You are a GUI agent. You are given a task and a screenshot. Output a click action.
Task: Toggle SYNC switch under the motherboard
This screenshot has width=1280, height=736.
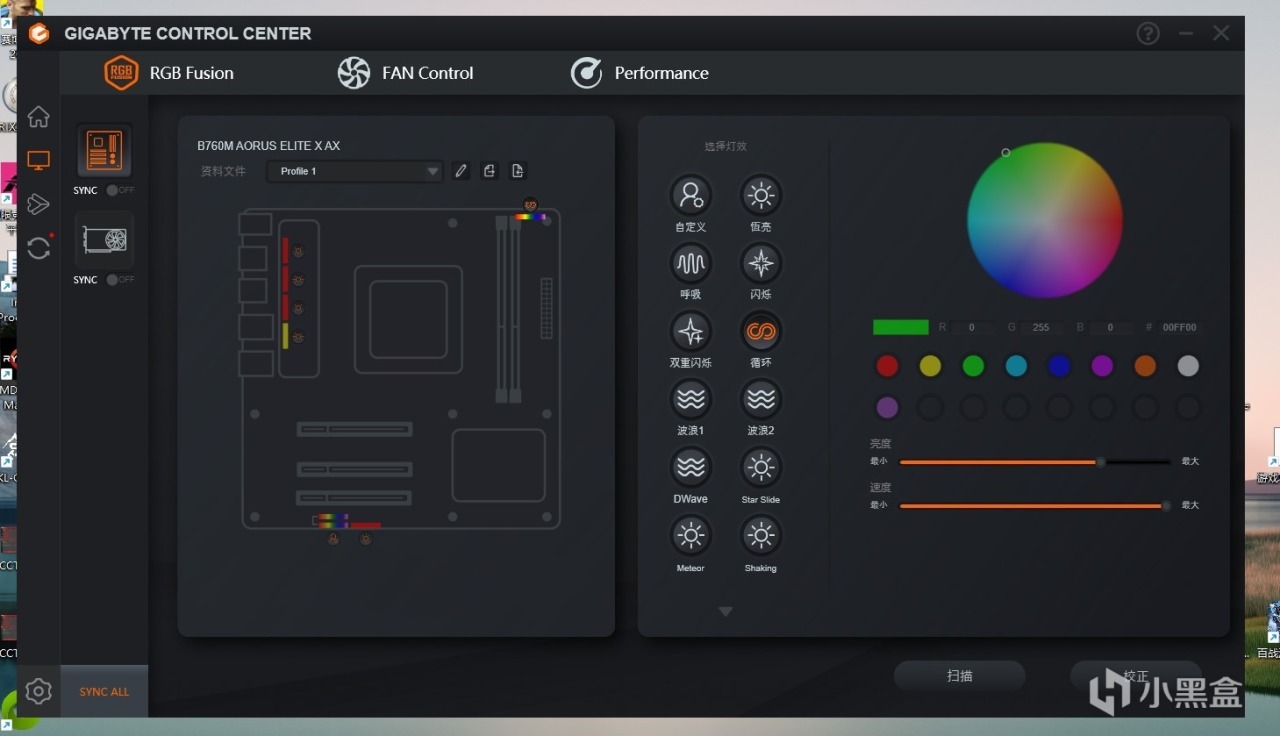pyautogui.click(x=120, y=190)
